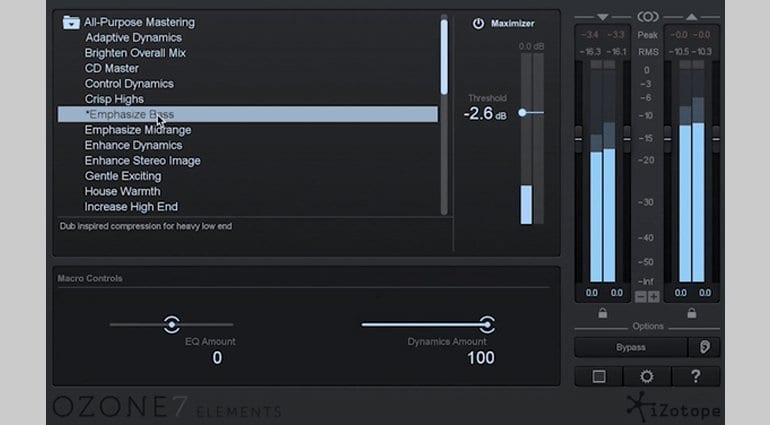Click the Macro Controls heading
This screenshot has height=425, width=770.
[x=90, y=279]
